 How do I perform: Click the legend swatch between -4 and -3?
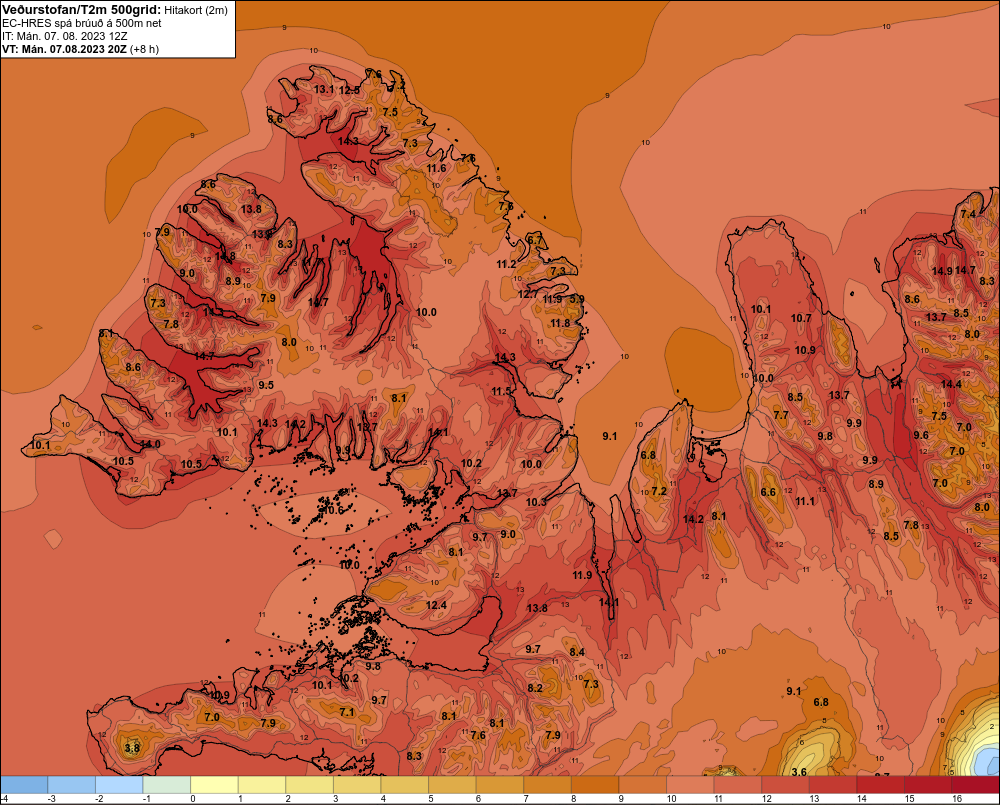24,784
